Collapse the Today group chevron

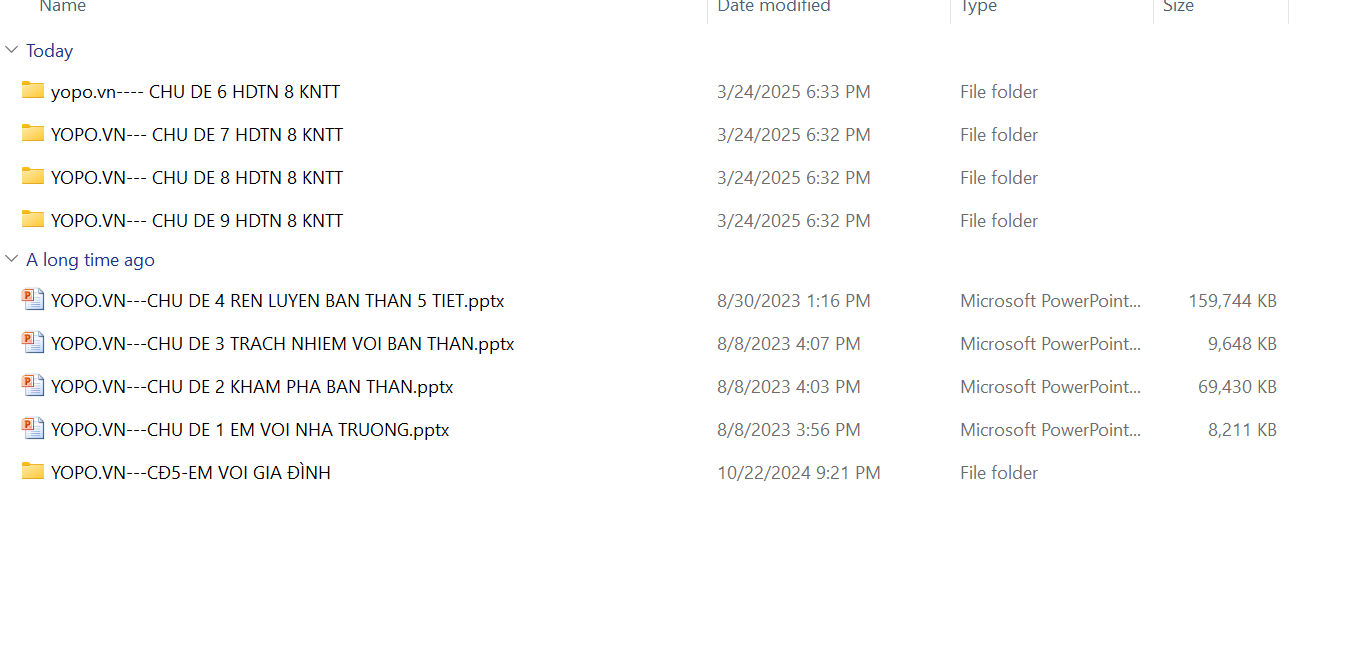click(12, 50)
